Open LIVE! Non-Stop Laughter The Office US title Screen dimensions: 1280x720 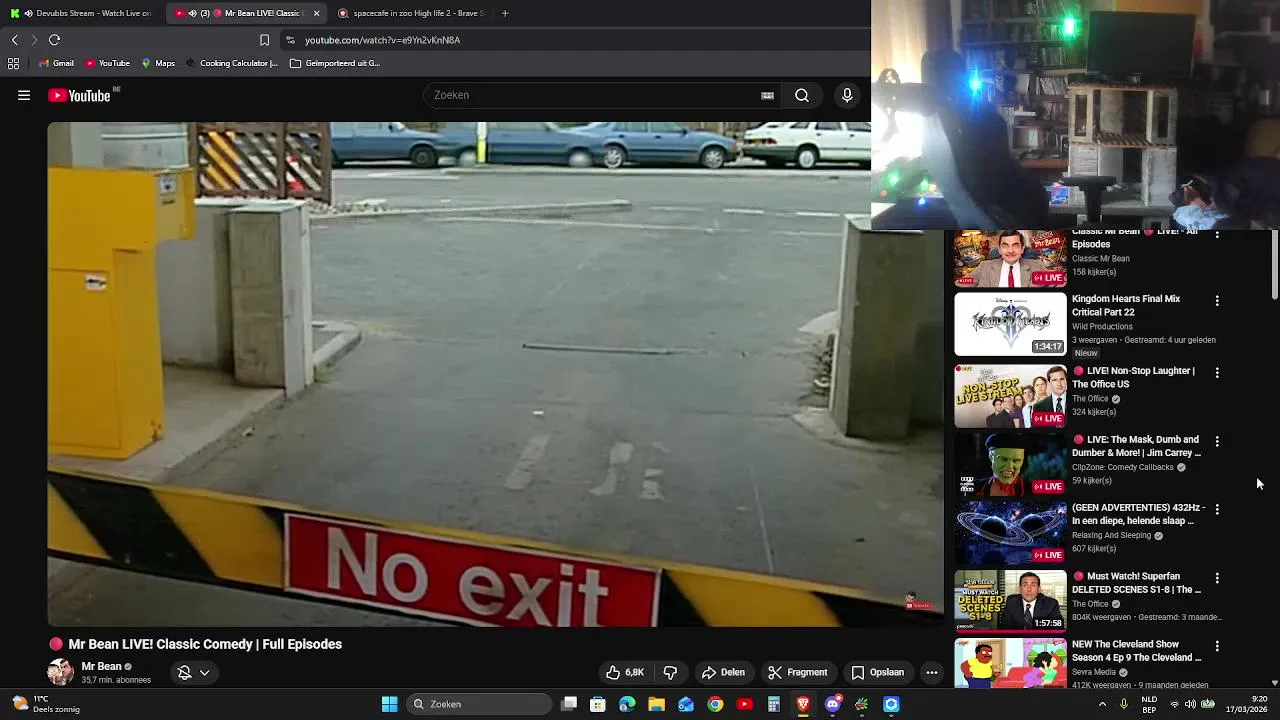pos(1133,377)
